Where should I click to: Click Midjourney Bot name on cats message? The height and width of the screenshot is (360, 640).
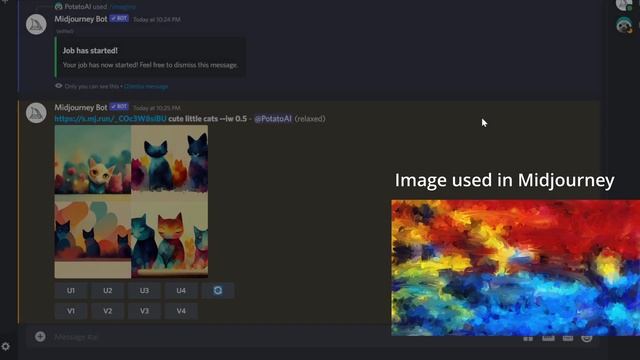[81, 107]
